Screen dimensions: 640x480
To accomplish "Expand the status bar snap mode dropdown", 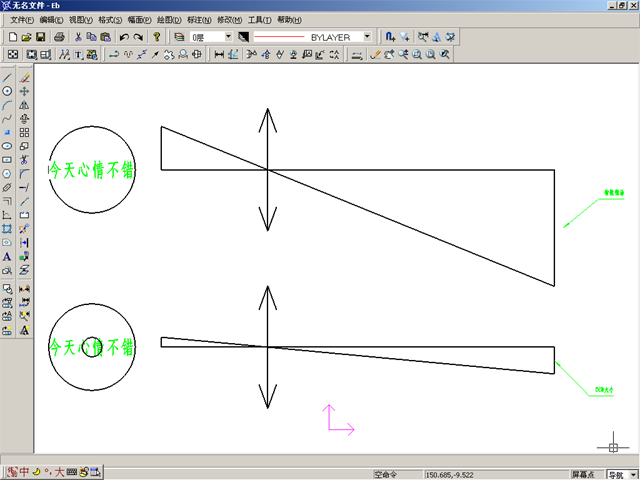I will (x=633, y=475).
